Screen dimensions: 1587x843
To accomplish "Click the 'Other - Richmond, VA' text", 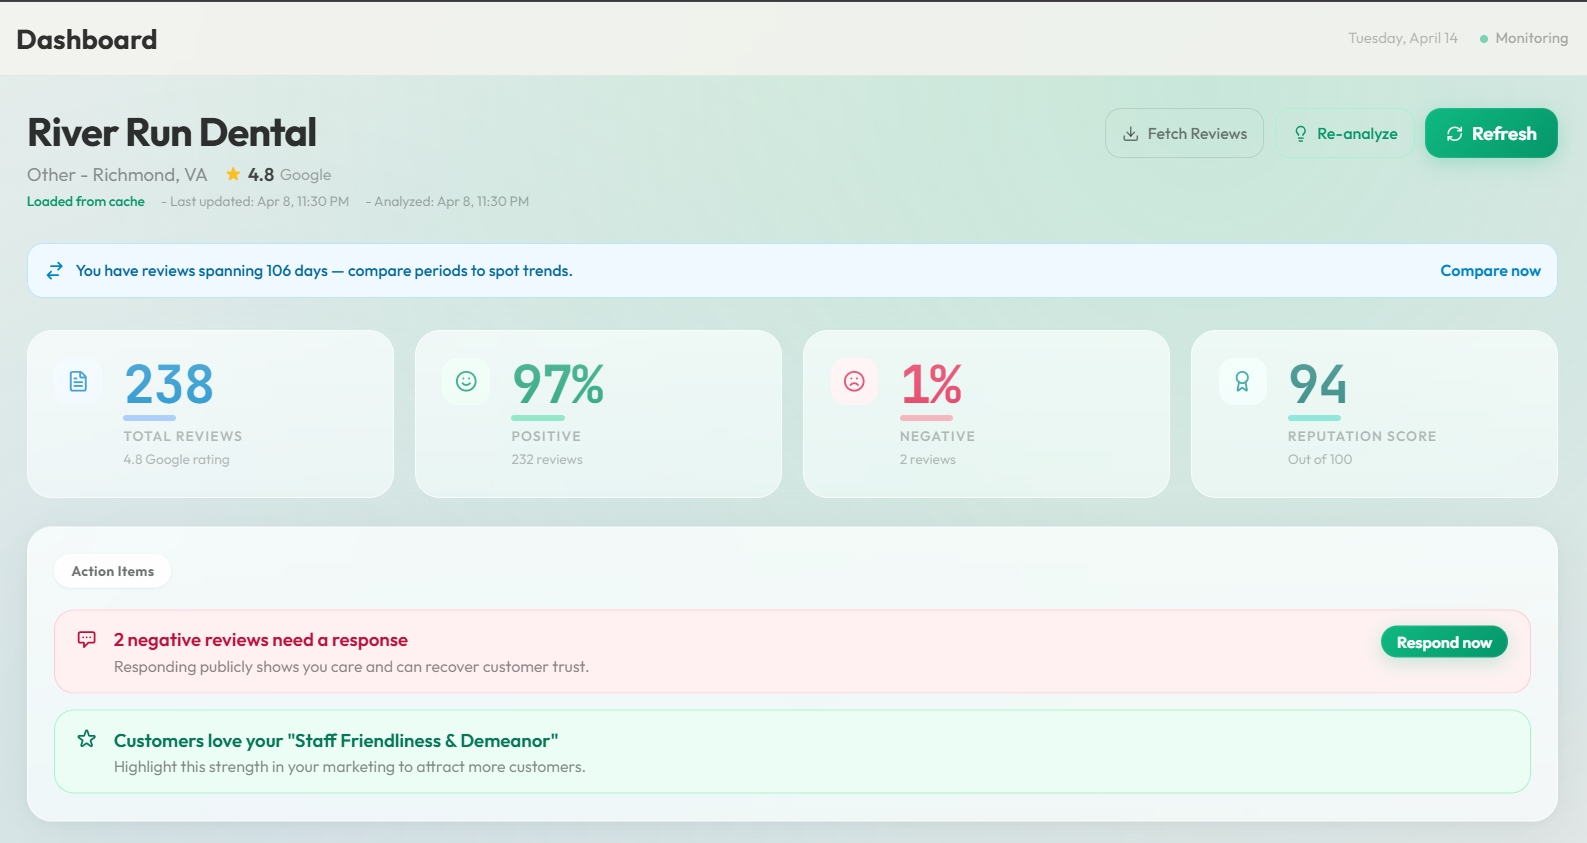I will pos(117,175).
